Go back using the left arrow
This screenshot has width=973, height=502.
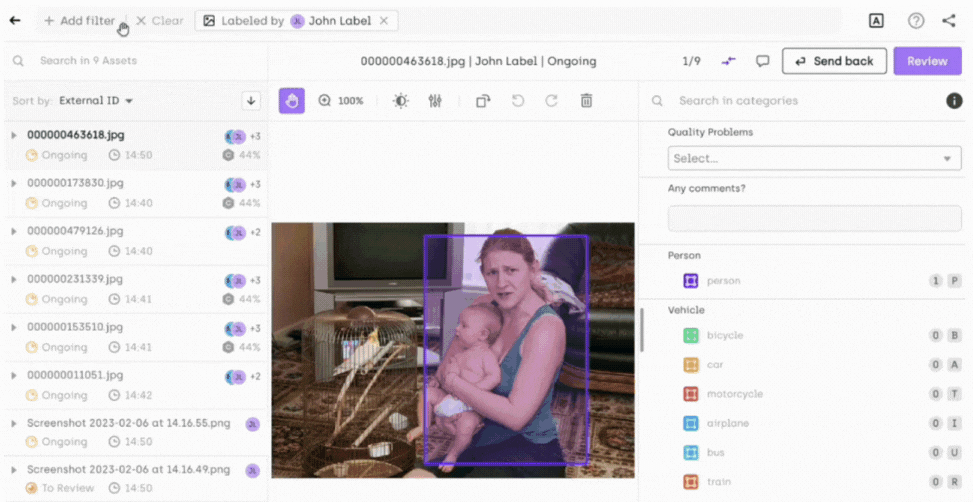pyautogui.click(x=15, y=20)
